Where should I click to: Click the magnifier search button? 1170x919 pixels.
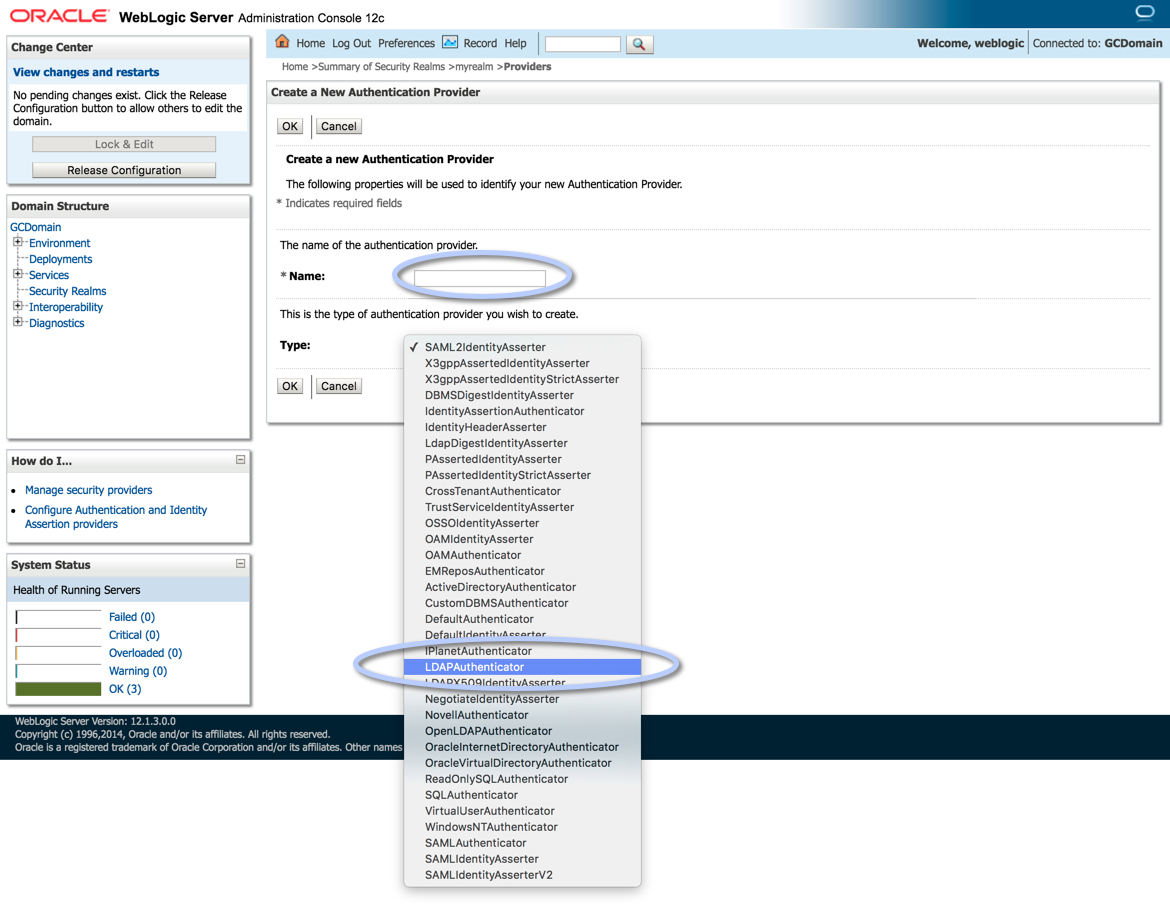coord(639,44)
